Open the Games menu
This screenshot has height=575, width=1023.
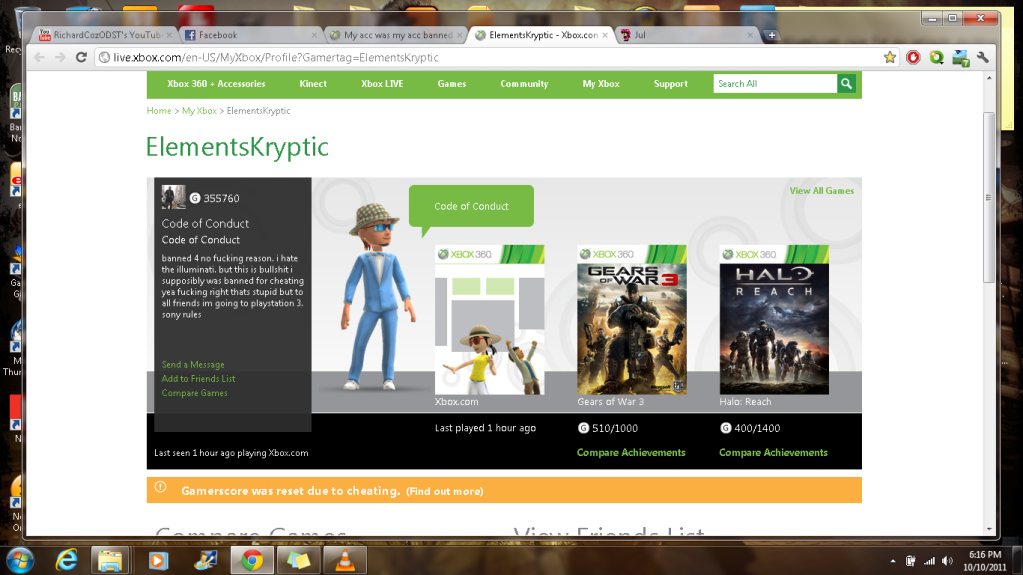(x=451, y=84)
